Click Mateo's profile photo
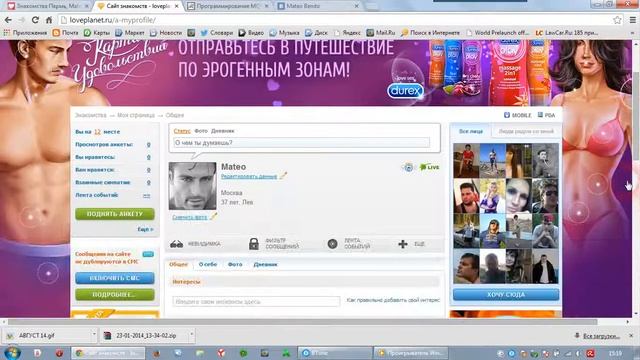 click(193, 186)
